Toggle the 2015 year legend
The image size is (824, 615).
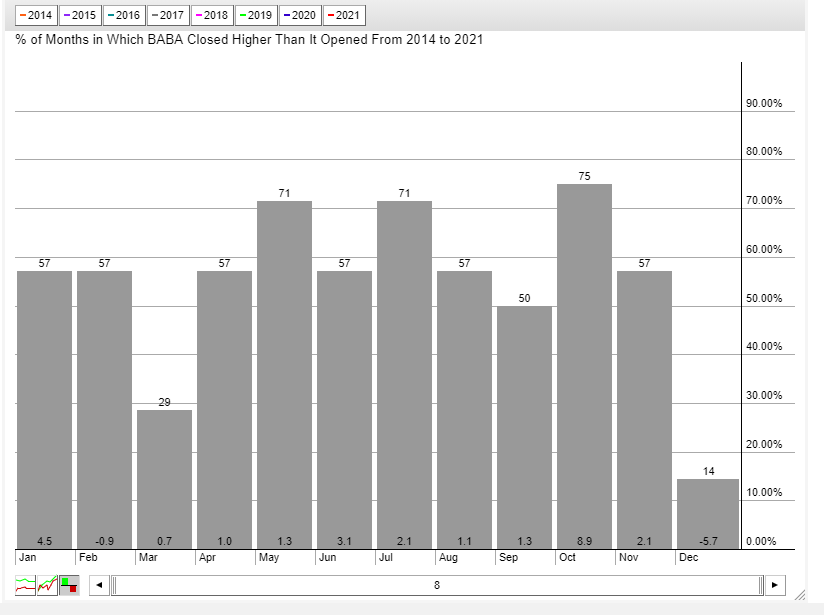point(80,15)
